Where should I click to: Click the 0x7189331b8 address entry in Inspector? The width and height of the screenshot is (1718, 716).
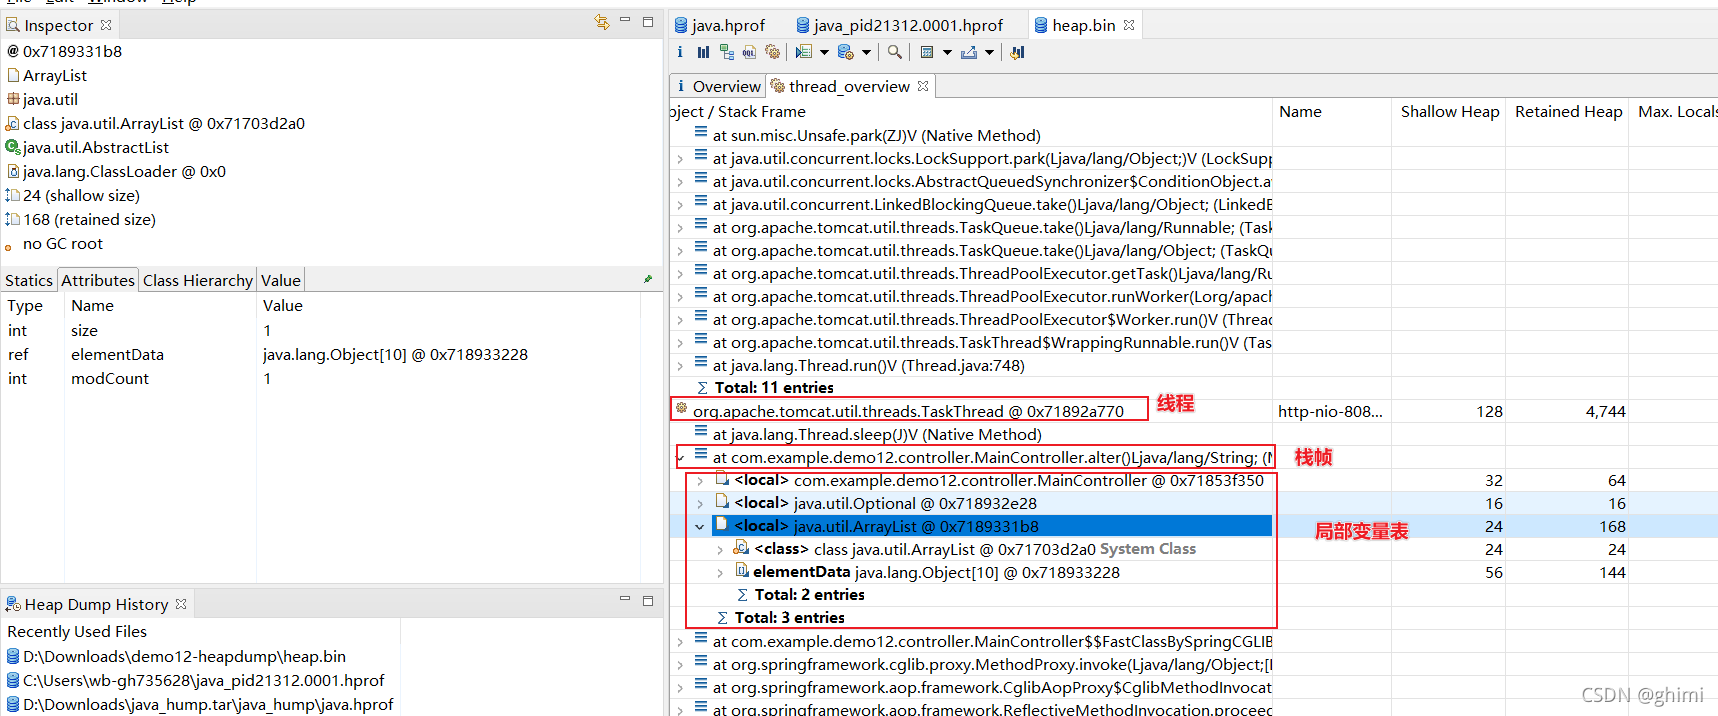point(72,52)
